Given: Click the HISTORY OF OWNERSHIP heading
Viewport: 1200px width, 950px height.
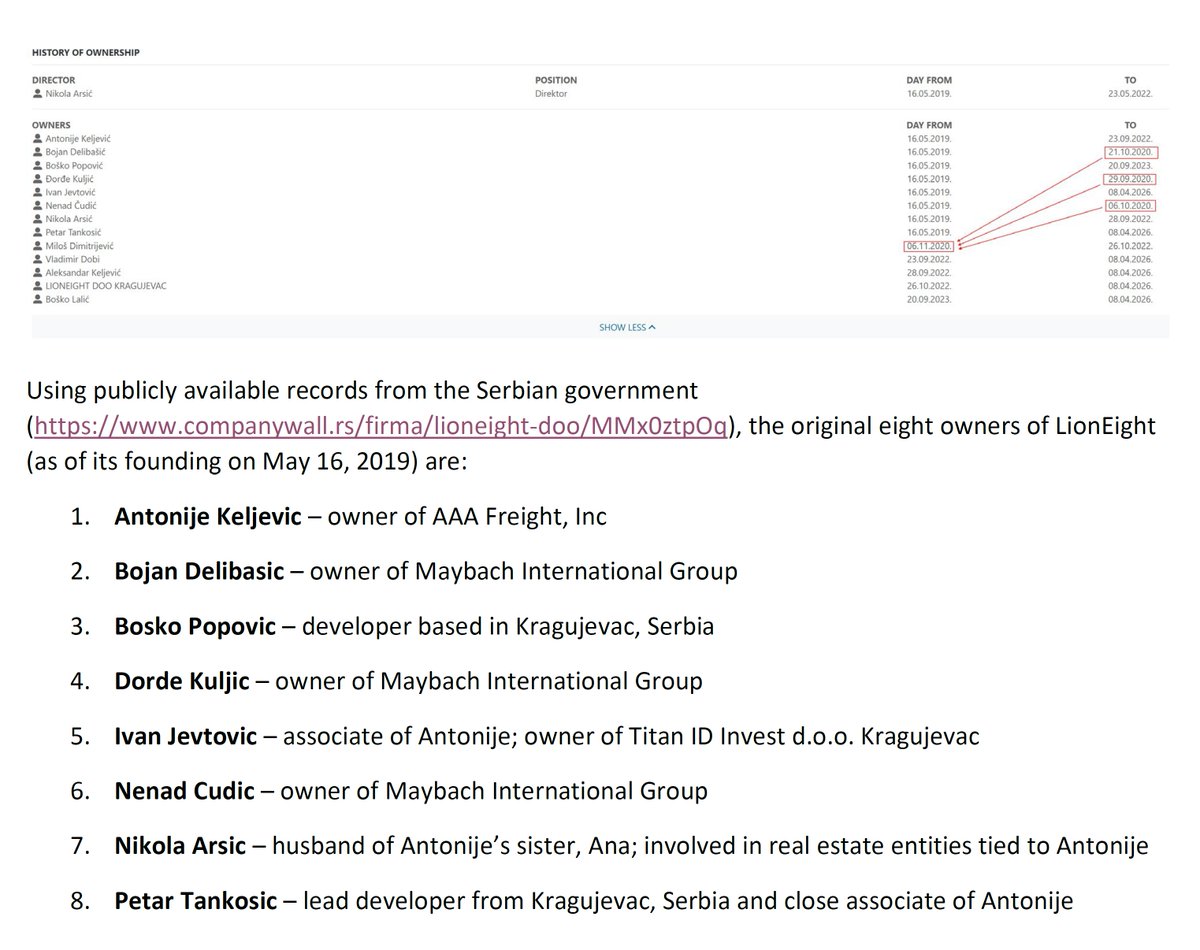Looking at the screenshot, I should pyautogui.click(x=85, y=52).
